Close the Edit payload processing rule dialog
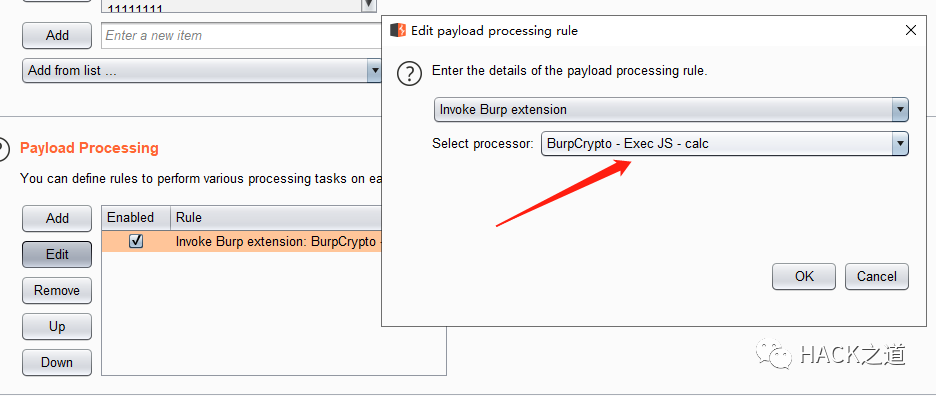 910,30
